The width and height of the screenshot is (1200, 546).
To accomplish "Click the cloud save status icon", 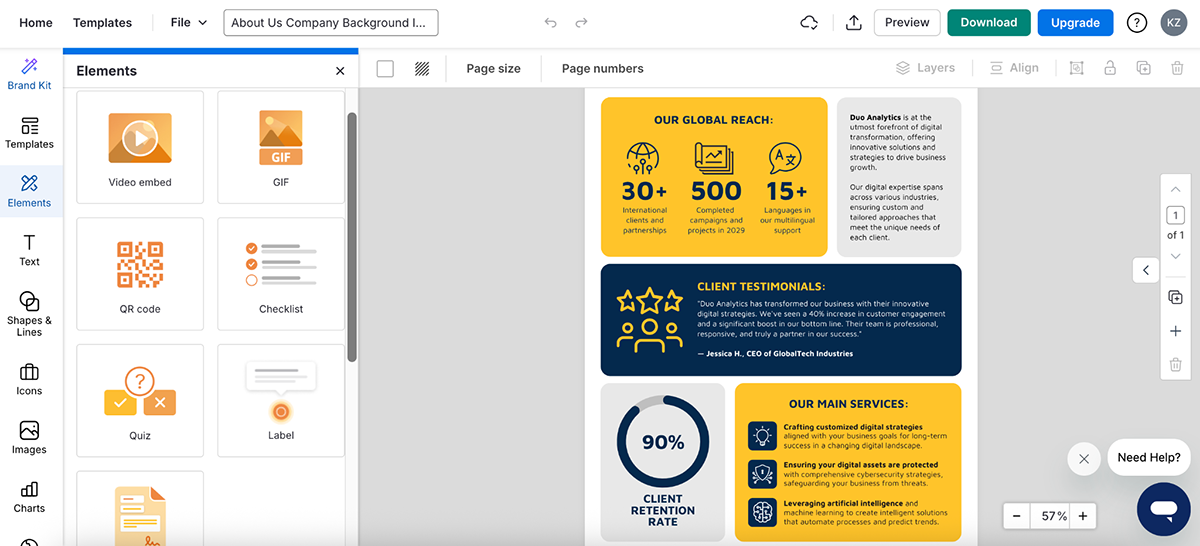I will 810,23.
